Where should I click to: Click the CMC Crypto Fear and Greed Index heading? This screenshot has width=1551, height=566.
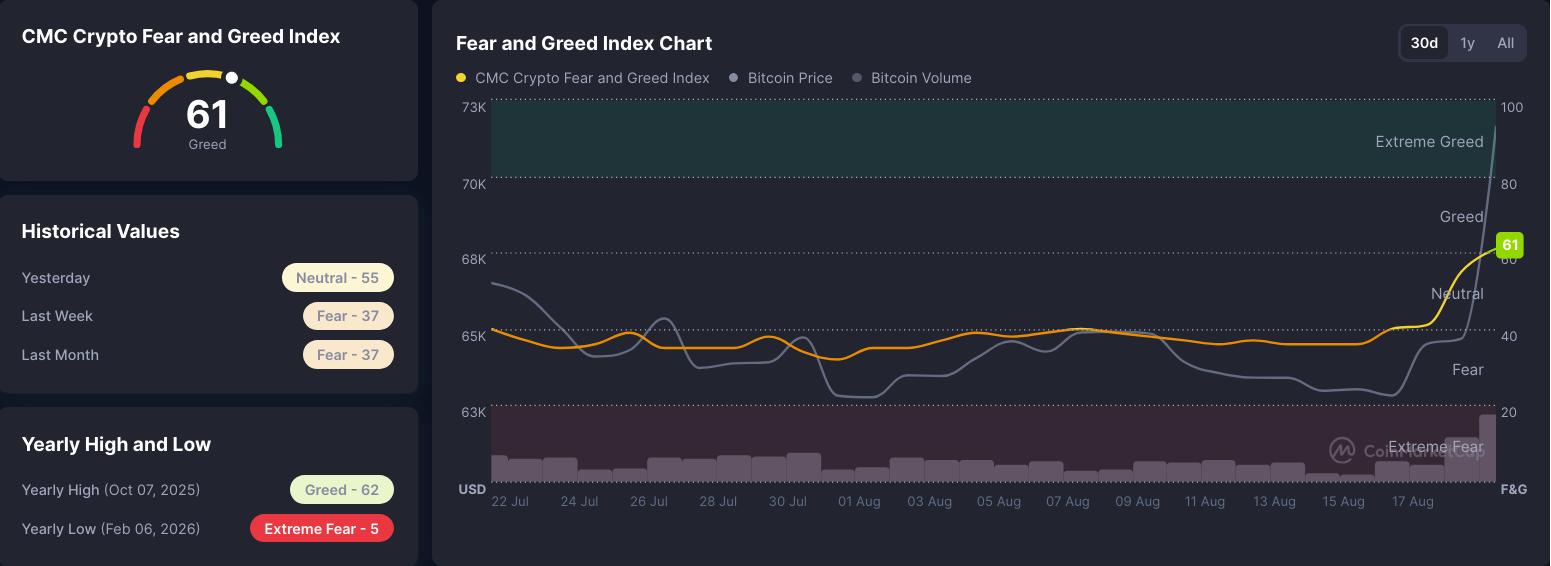pyautogui.click(x=181, y=36)
